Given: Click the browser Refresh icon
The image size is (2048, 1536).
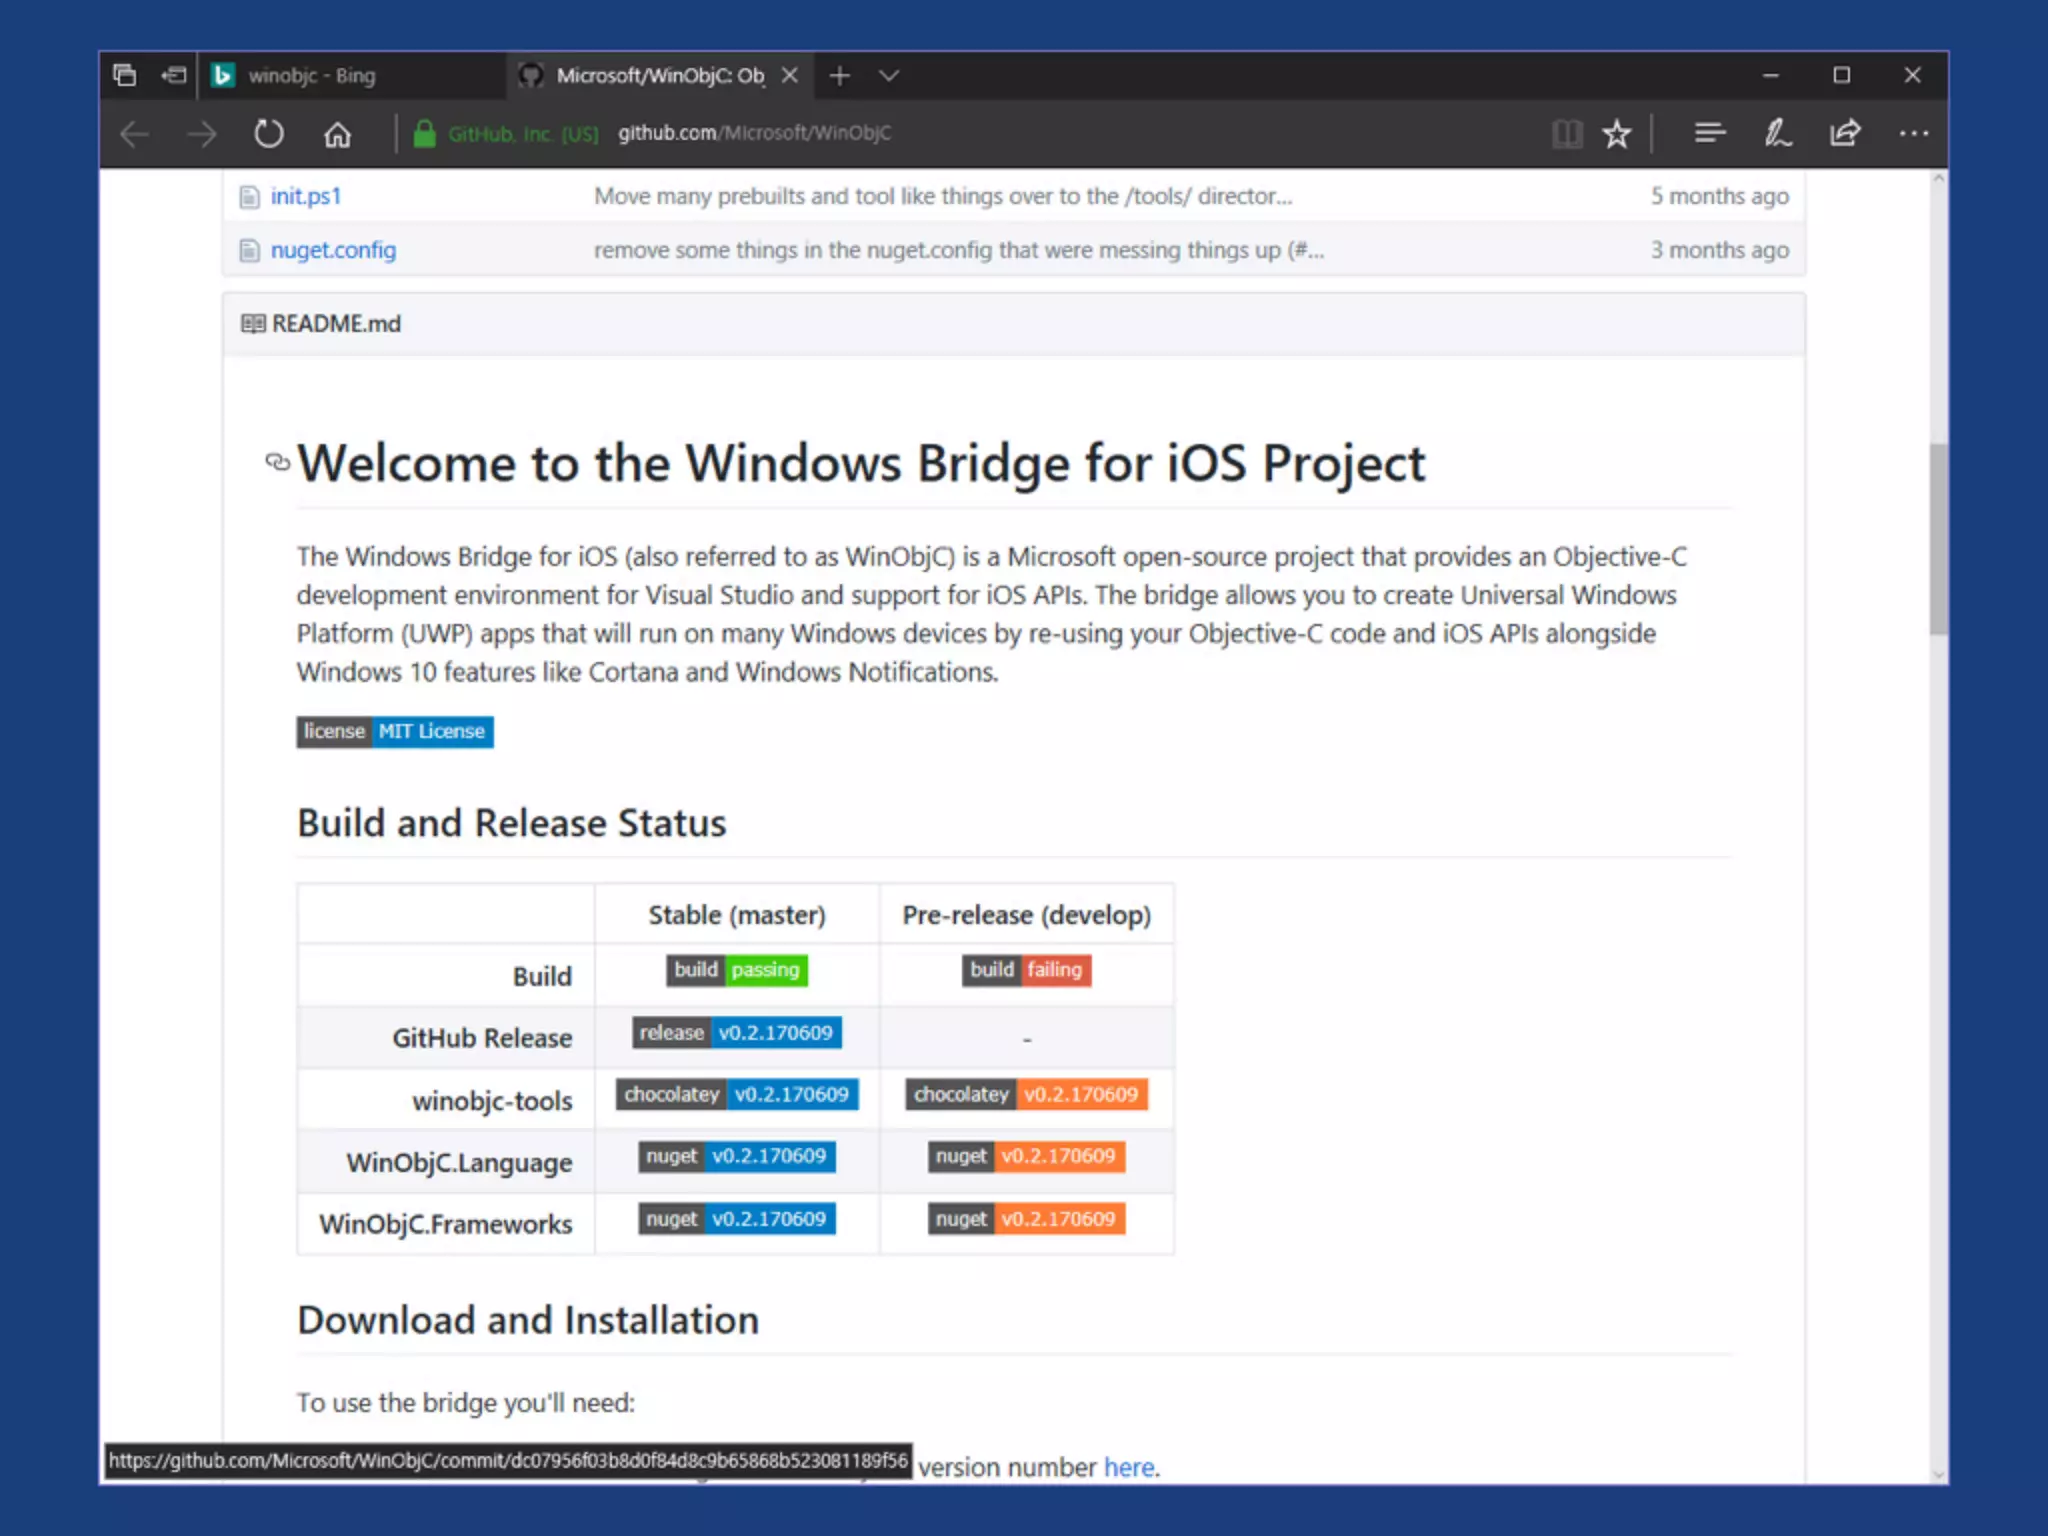Looking at the screenshot, I should point(268,133).
